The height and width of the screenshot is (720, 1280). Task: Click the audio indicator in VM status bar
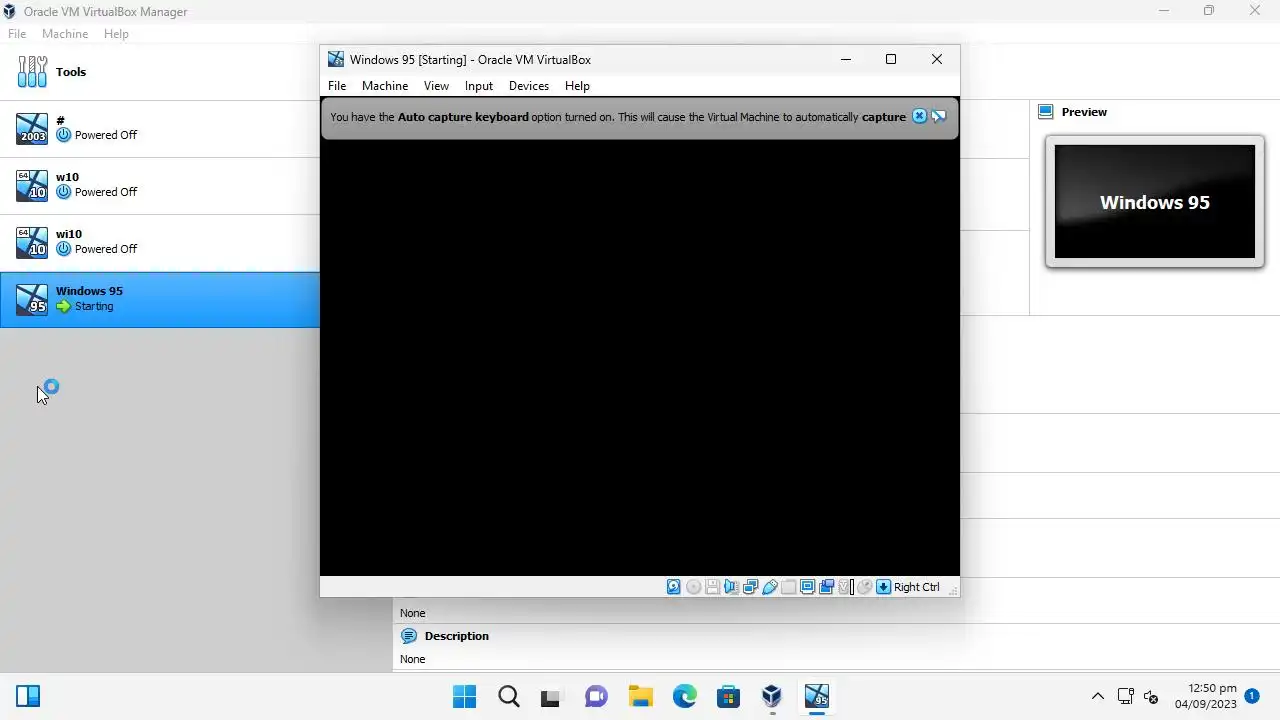(x=731, y=587)
